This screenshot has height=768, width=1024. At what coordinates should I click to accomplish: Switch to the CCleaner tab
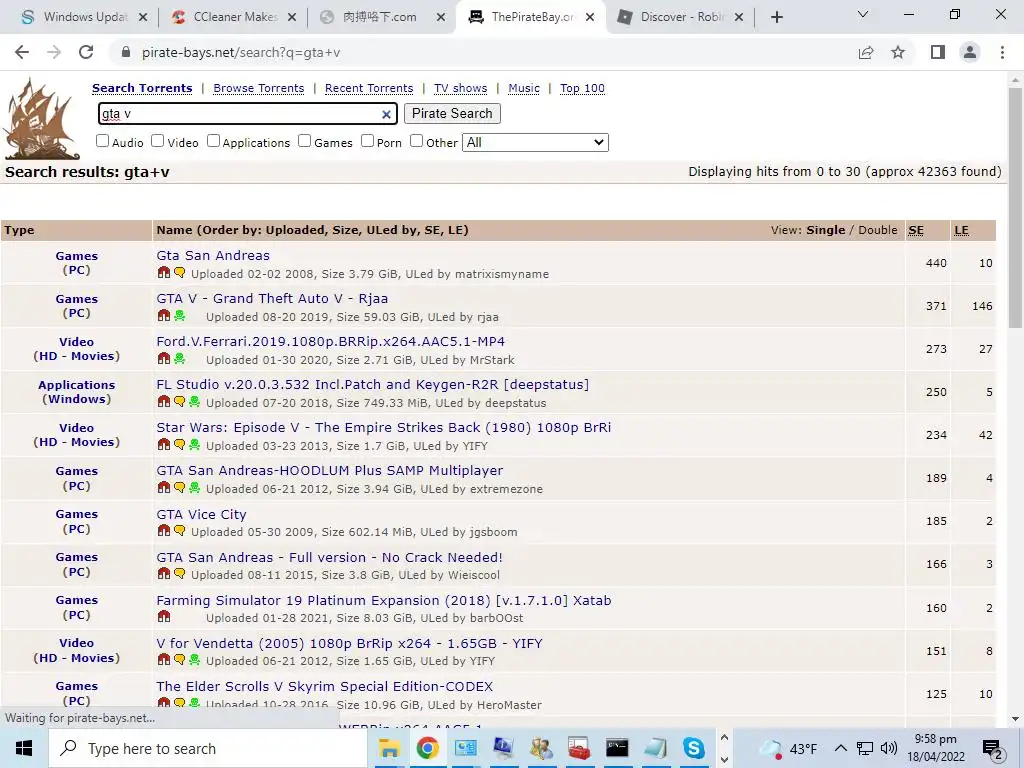click(x=234, y=17)
